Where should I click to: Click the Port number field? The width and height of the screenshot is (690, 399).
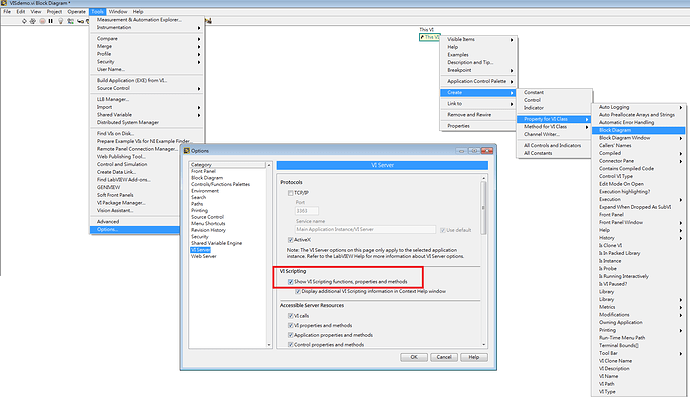[x=307, y=211]
